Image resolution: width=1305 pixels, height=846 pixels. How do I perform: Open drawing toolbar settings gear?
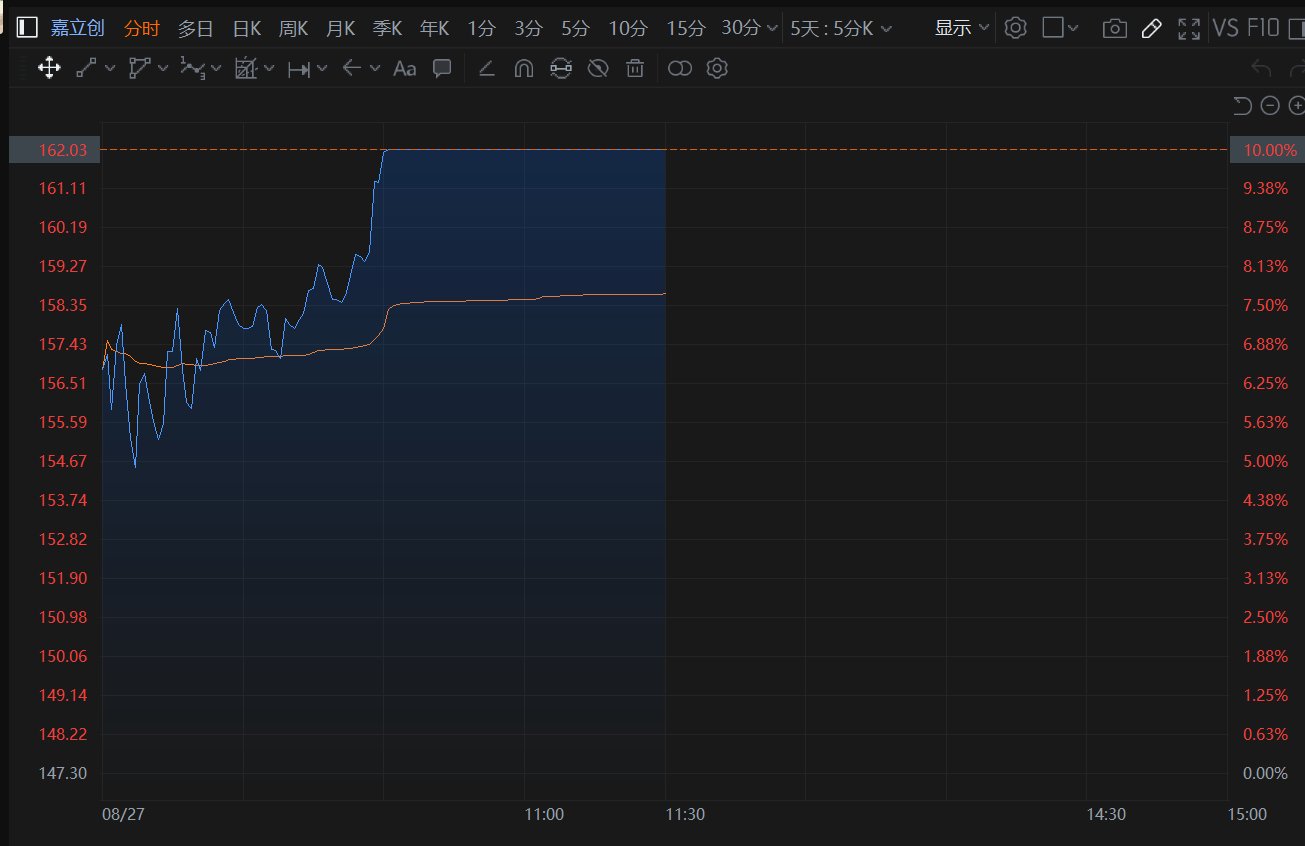point(717,69)
